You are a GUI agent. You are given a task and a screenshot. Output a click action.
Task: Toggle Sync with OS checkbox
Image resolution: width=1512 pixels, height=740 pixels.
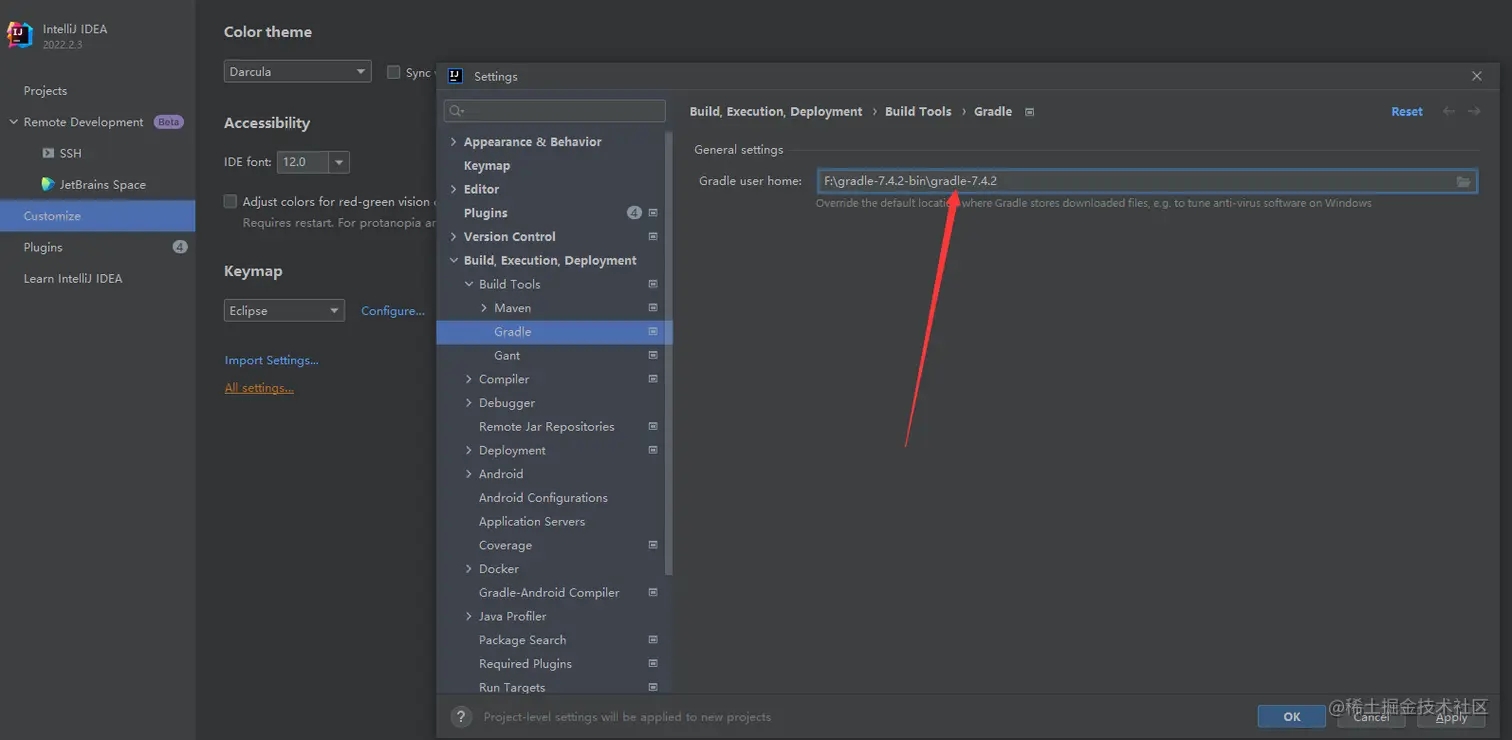point(394,72)
